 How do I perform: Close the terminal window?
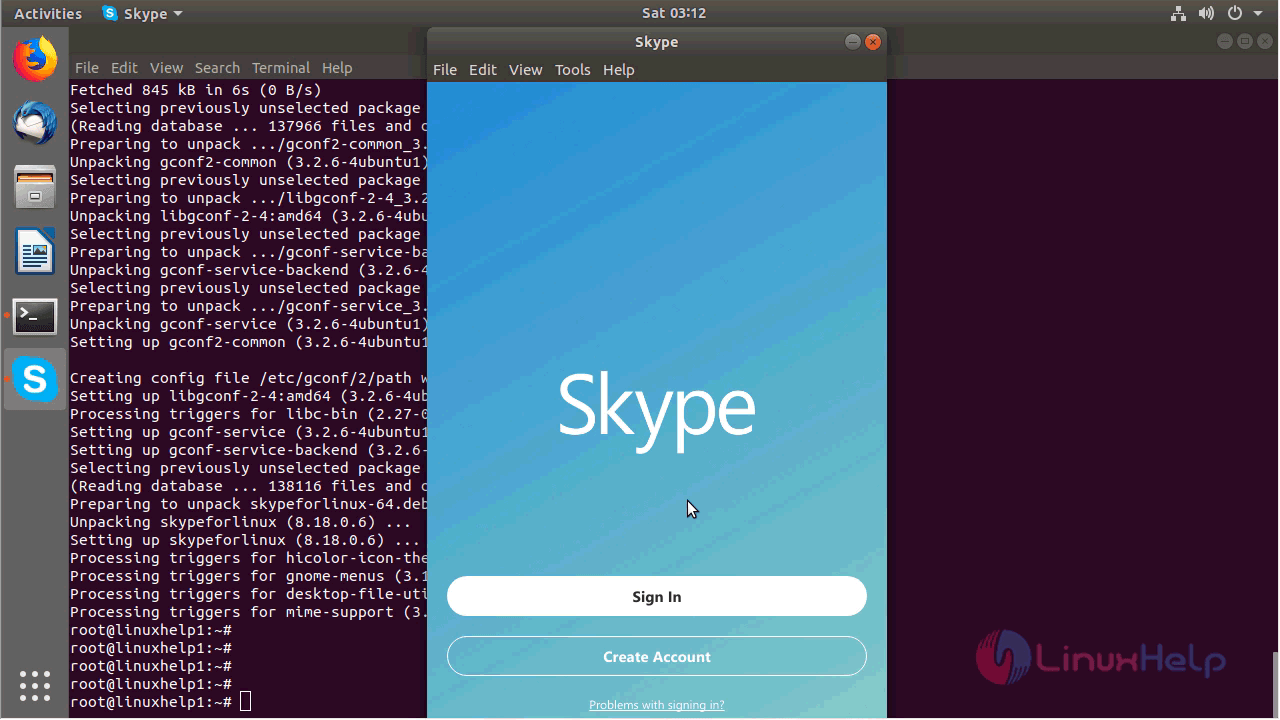click(x=1265, y=41)
